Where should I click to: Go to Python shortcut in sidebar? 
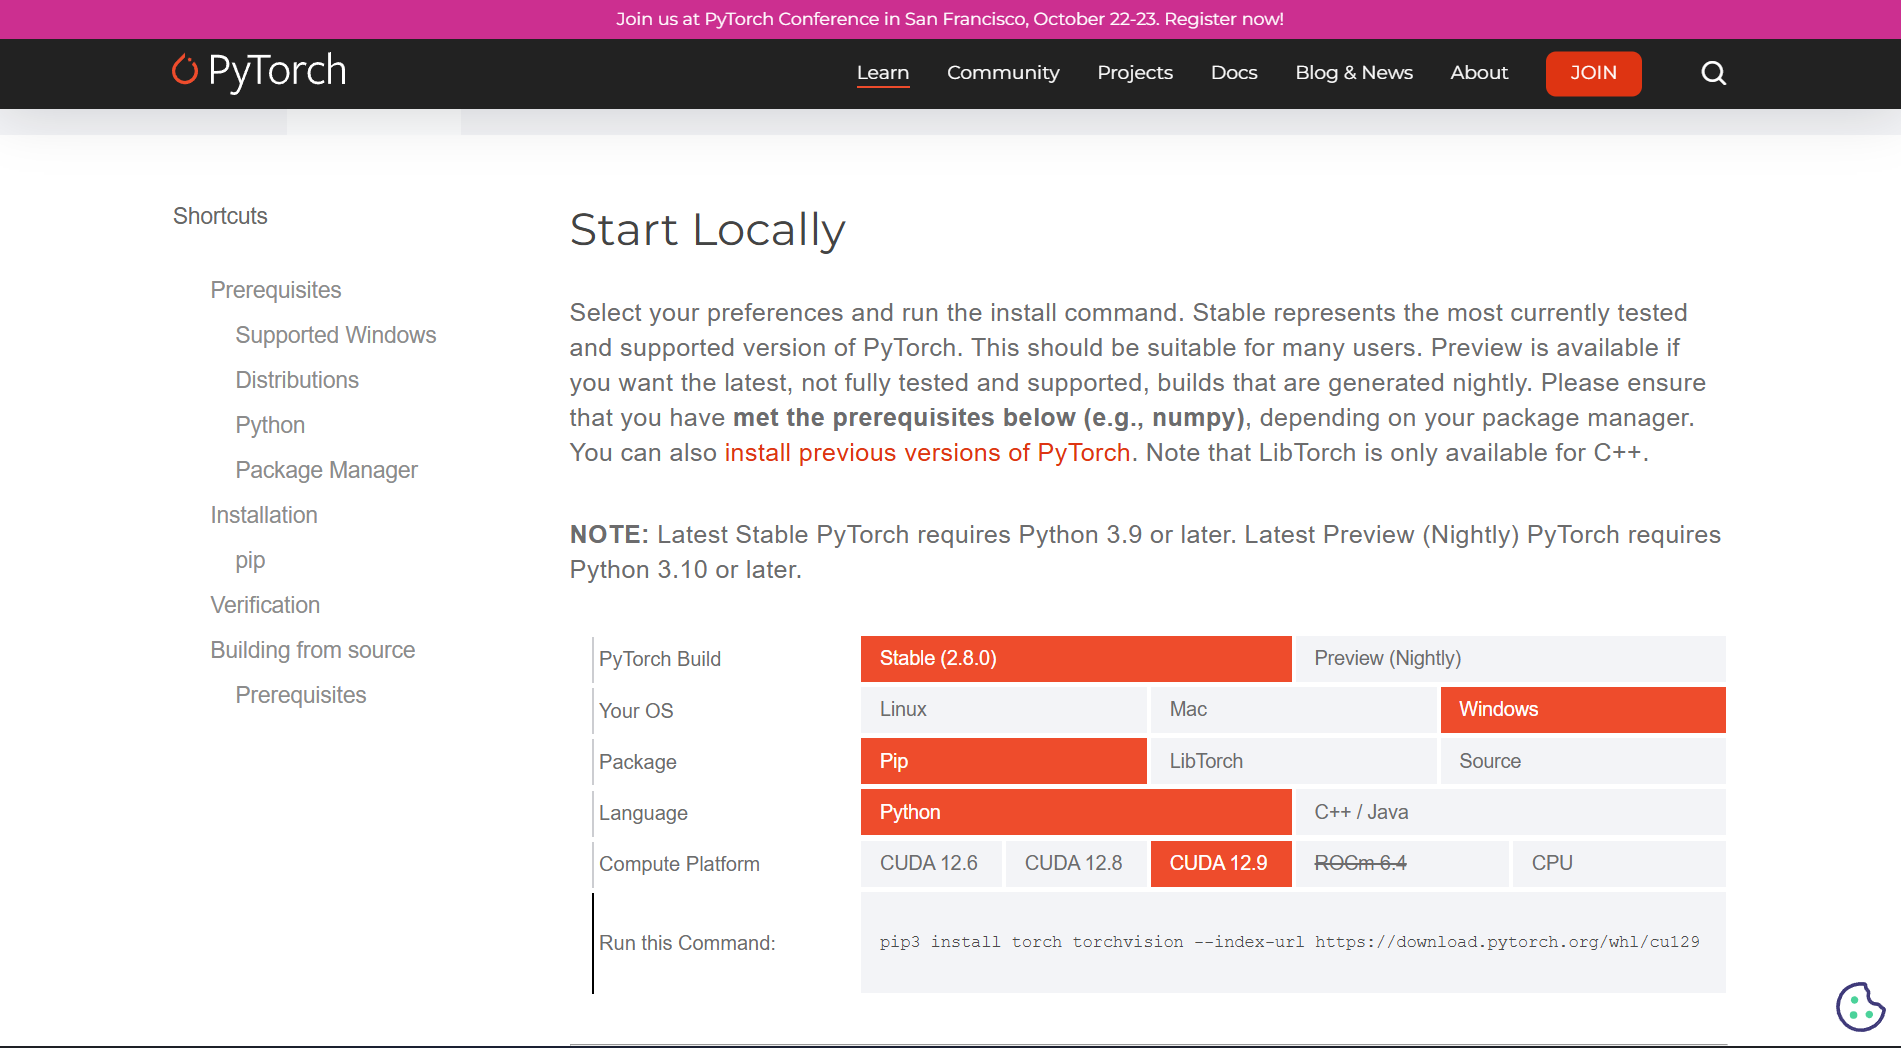click(270, 425)
